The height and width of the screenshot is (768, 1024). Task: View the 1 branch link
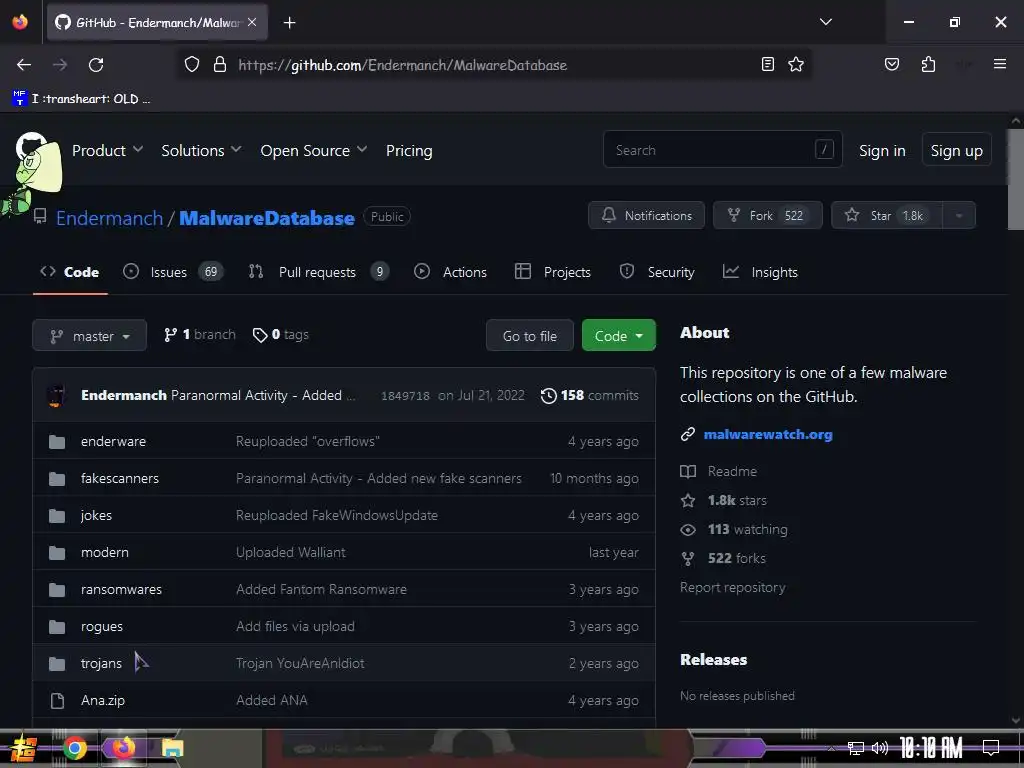coord(199,334)
